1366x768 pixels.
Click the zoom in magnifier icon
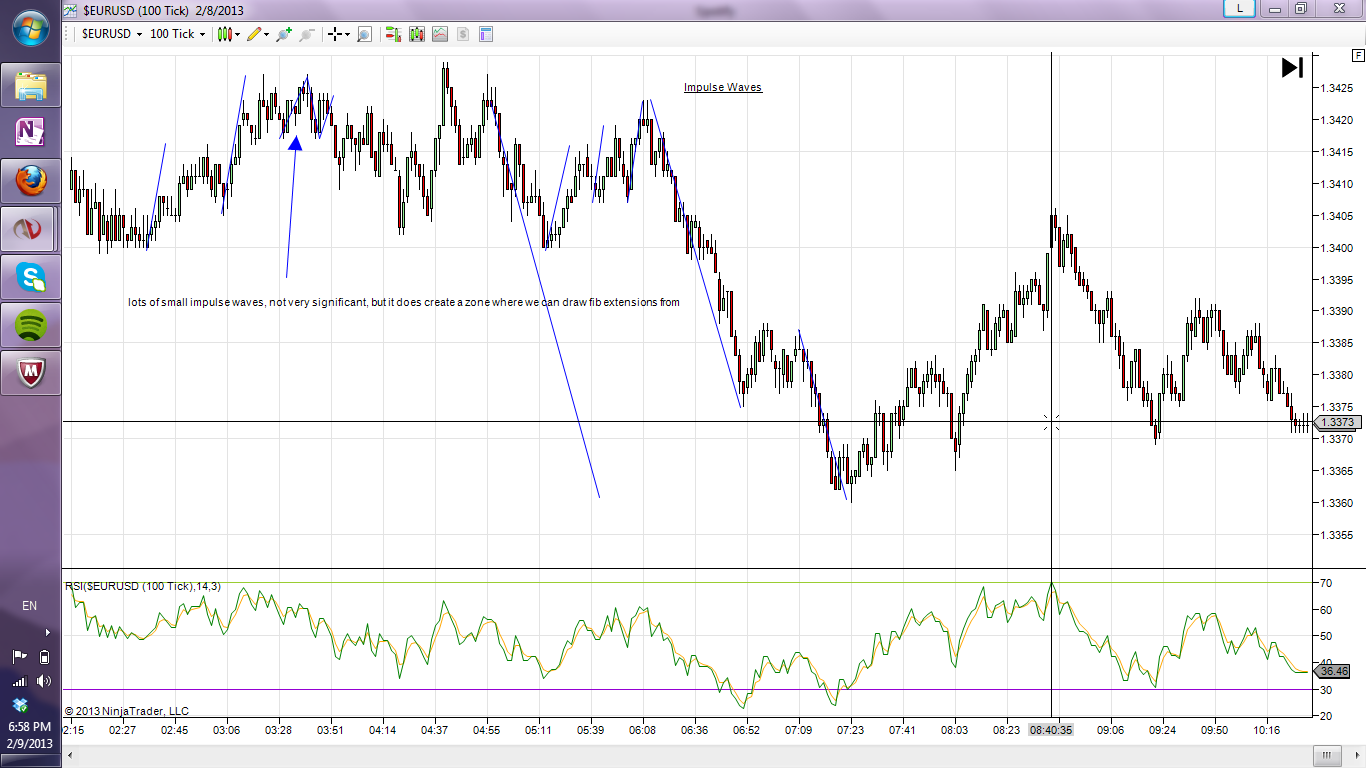[x=284, y=34]
